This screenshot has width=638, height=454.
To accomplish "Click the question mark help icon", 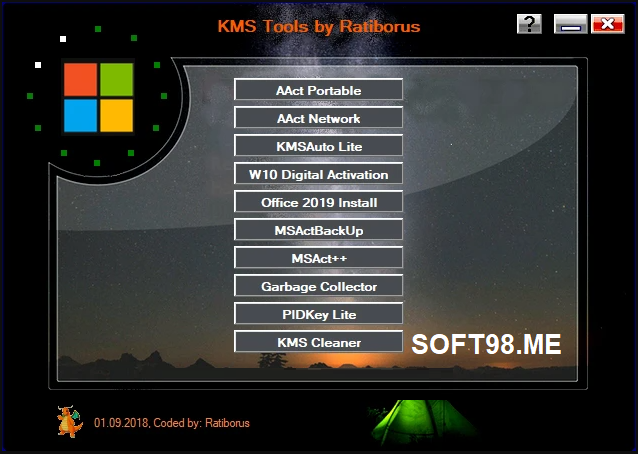I will 529,24.
